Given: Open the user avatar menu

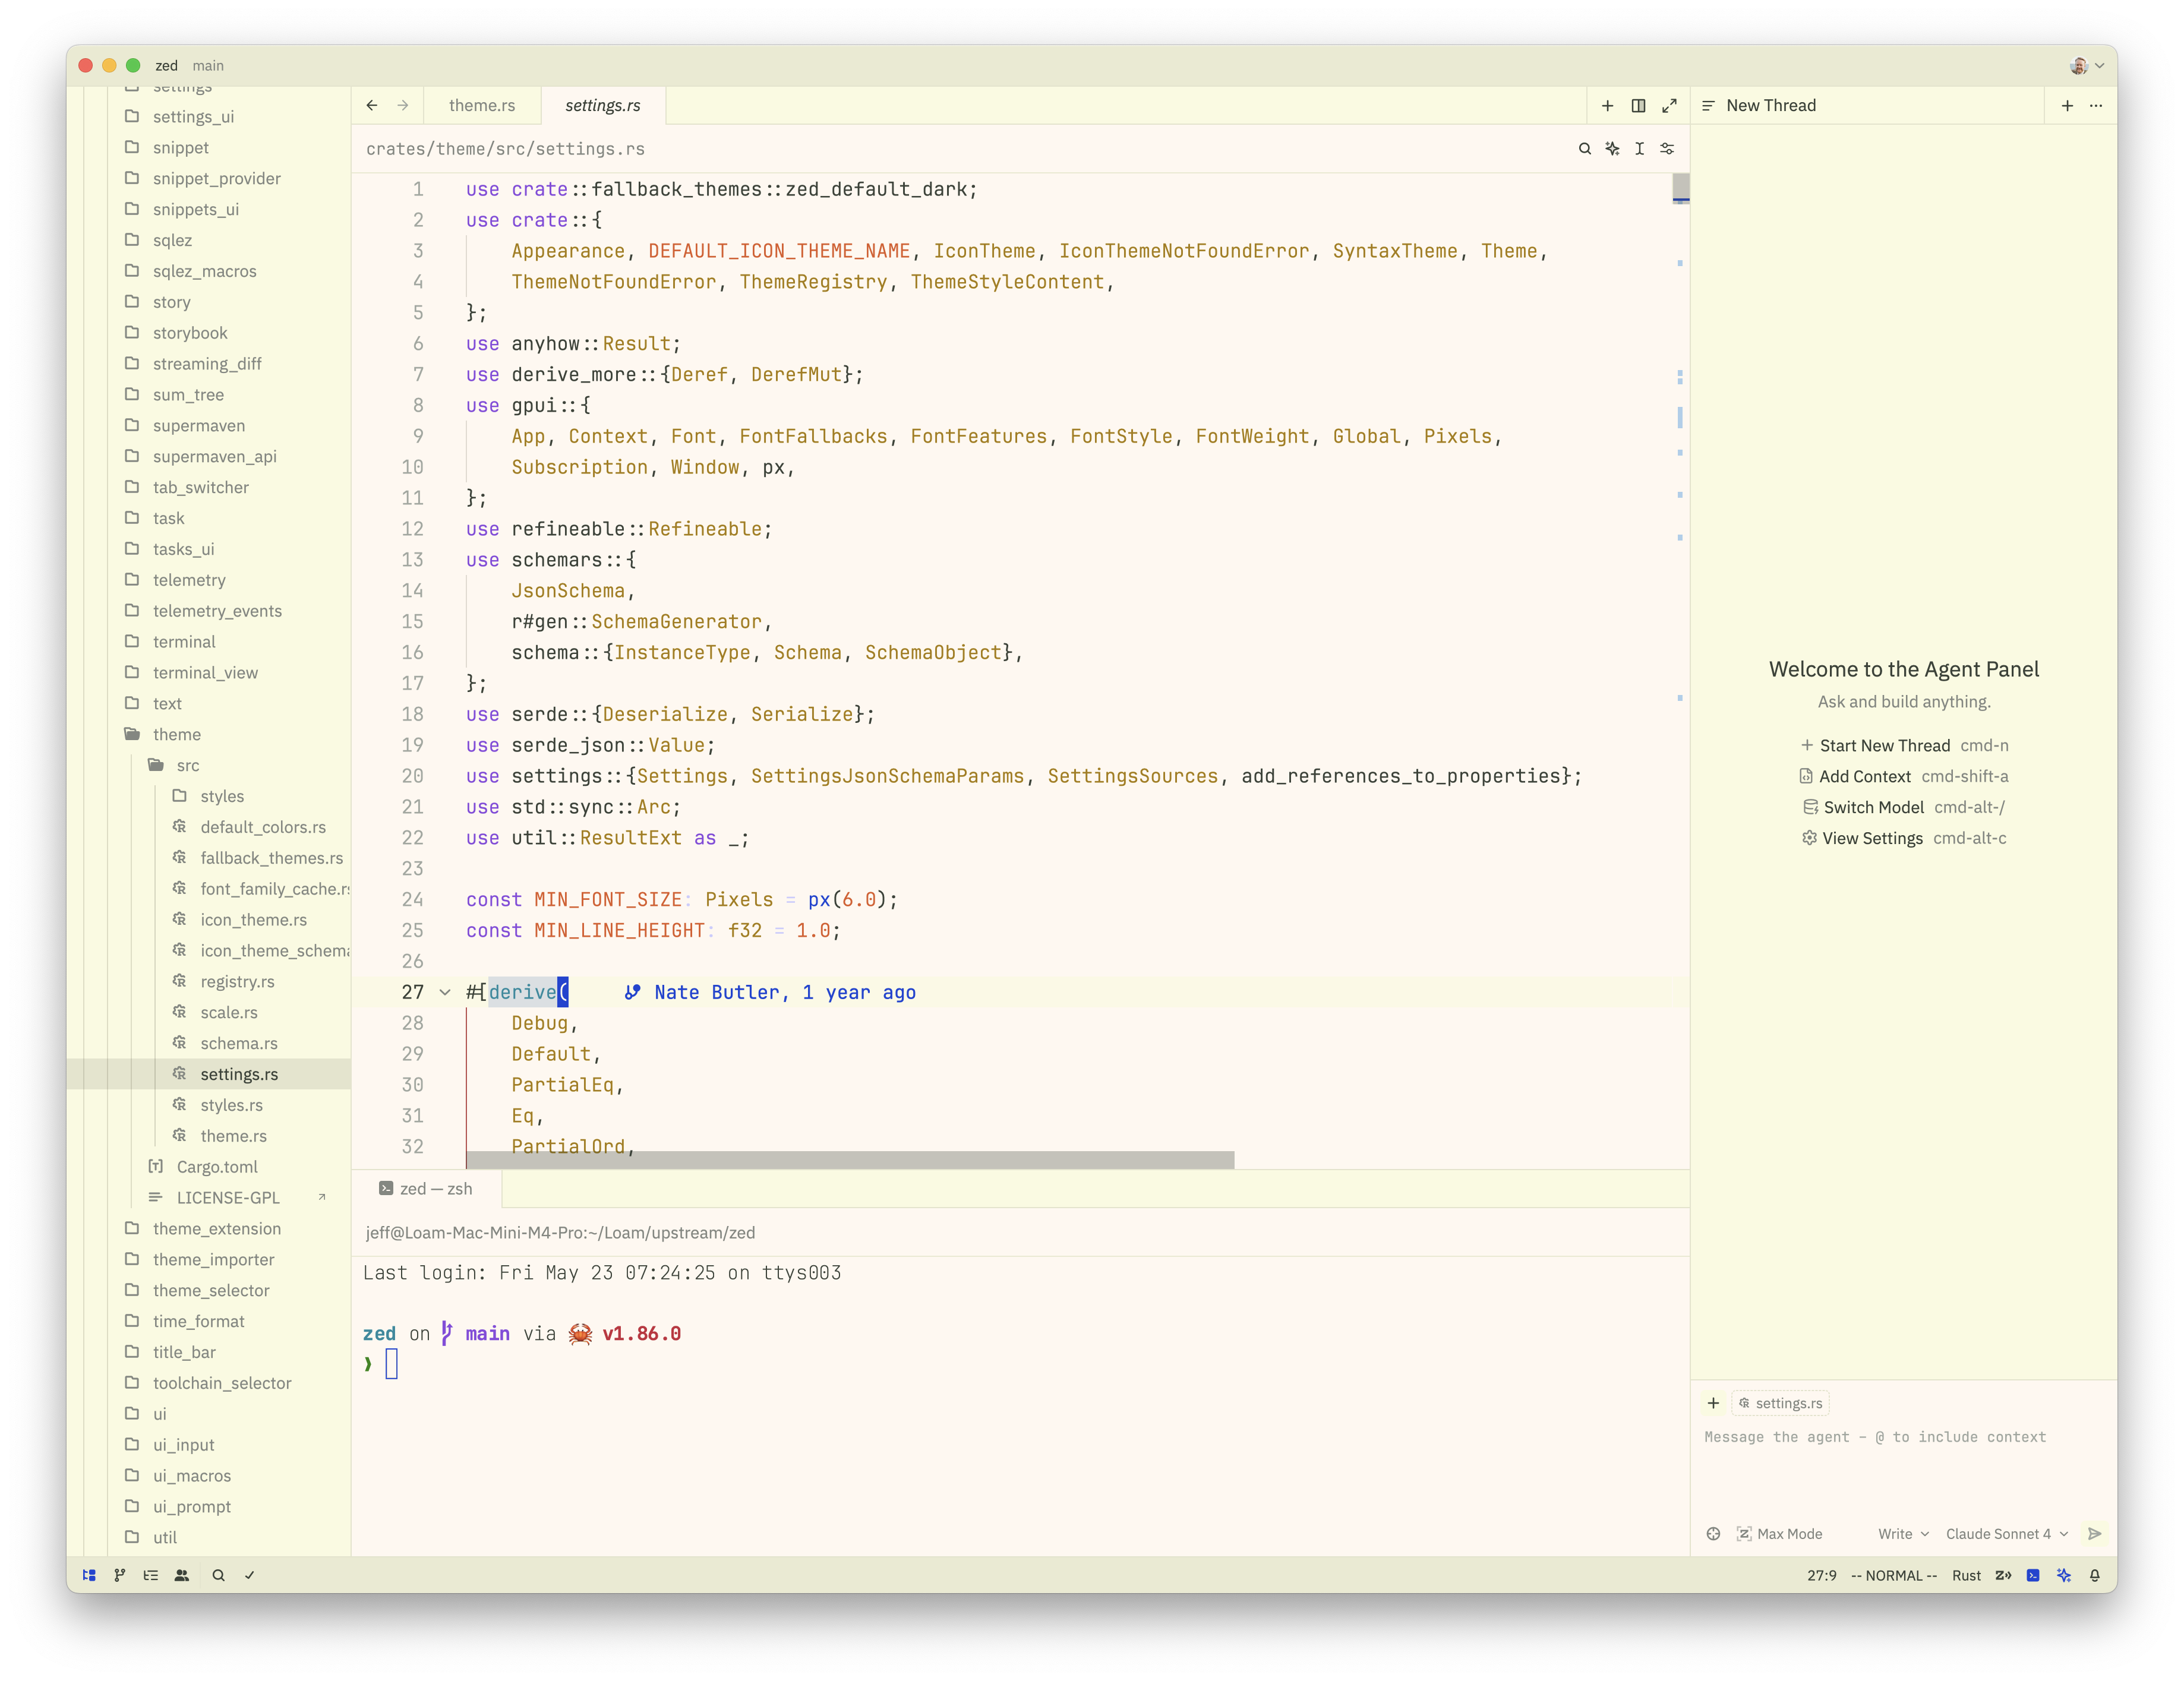Looking at the screenshot, I should 2086,65.
